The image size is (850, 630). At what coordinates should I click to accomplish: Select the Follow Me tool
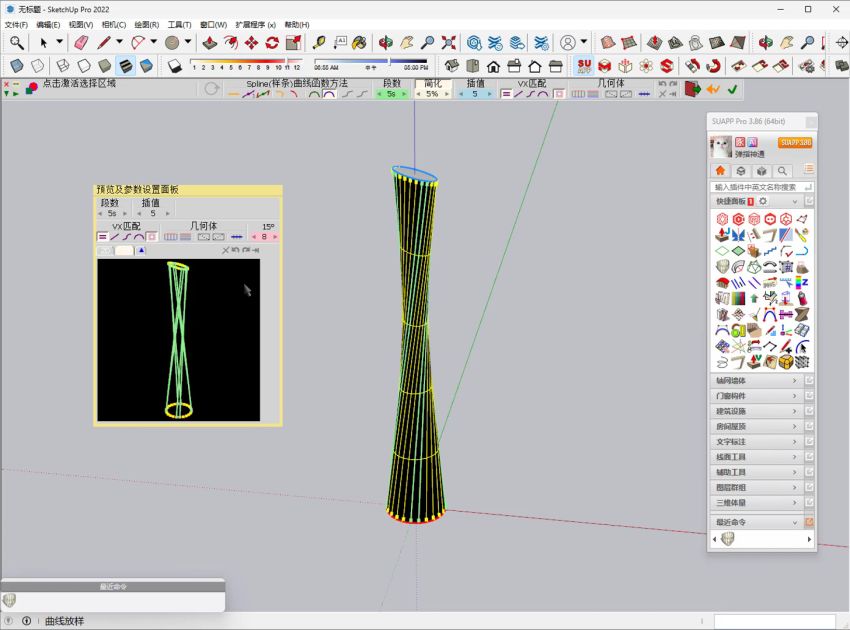click(230, 42)
